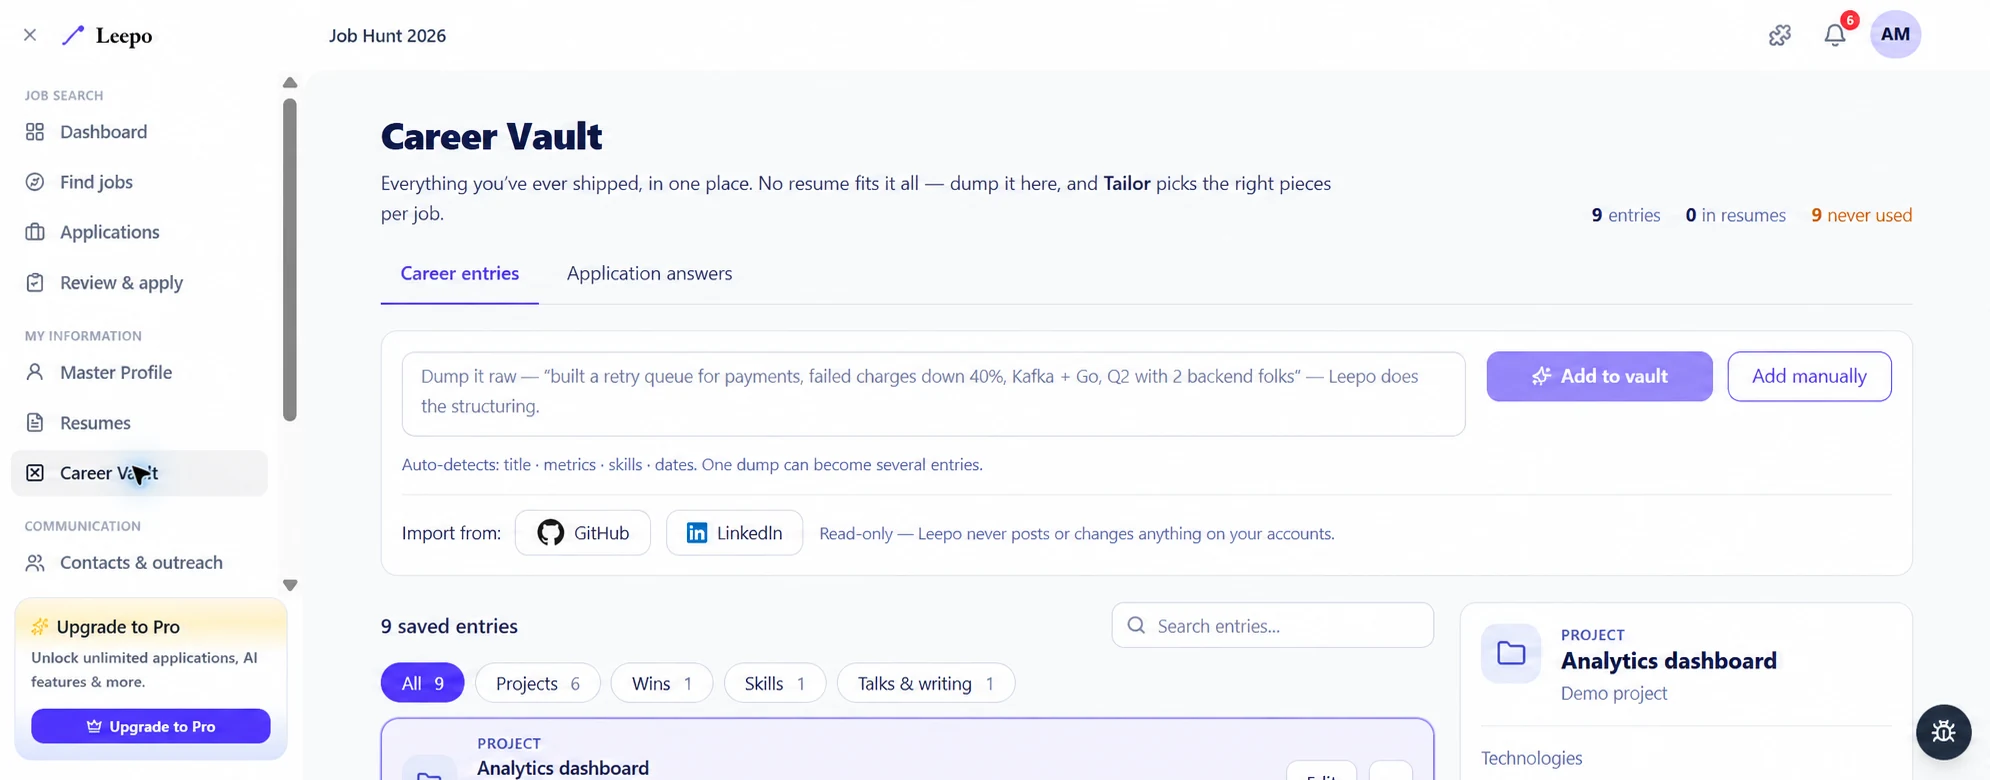This screenshot has height=780, width=1990.
Task: Open notifications bell with 6 badge
Action: 1835,35
